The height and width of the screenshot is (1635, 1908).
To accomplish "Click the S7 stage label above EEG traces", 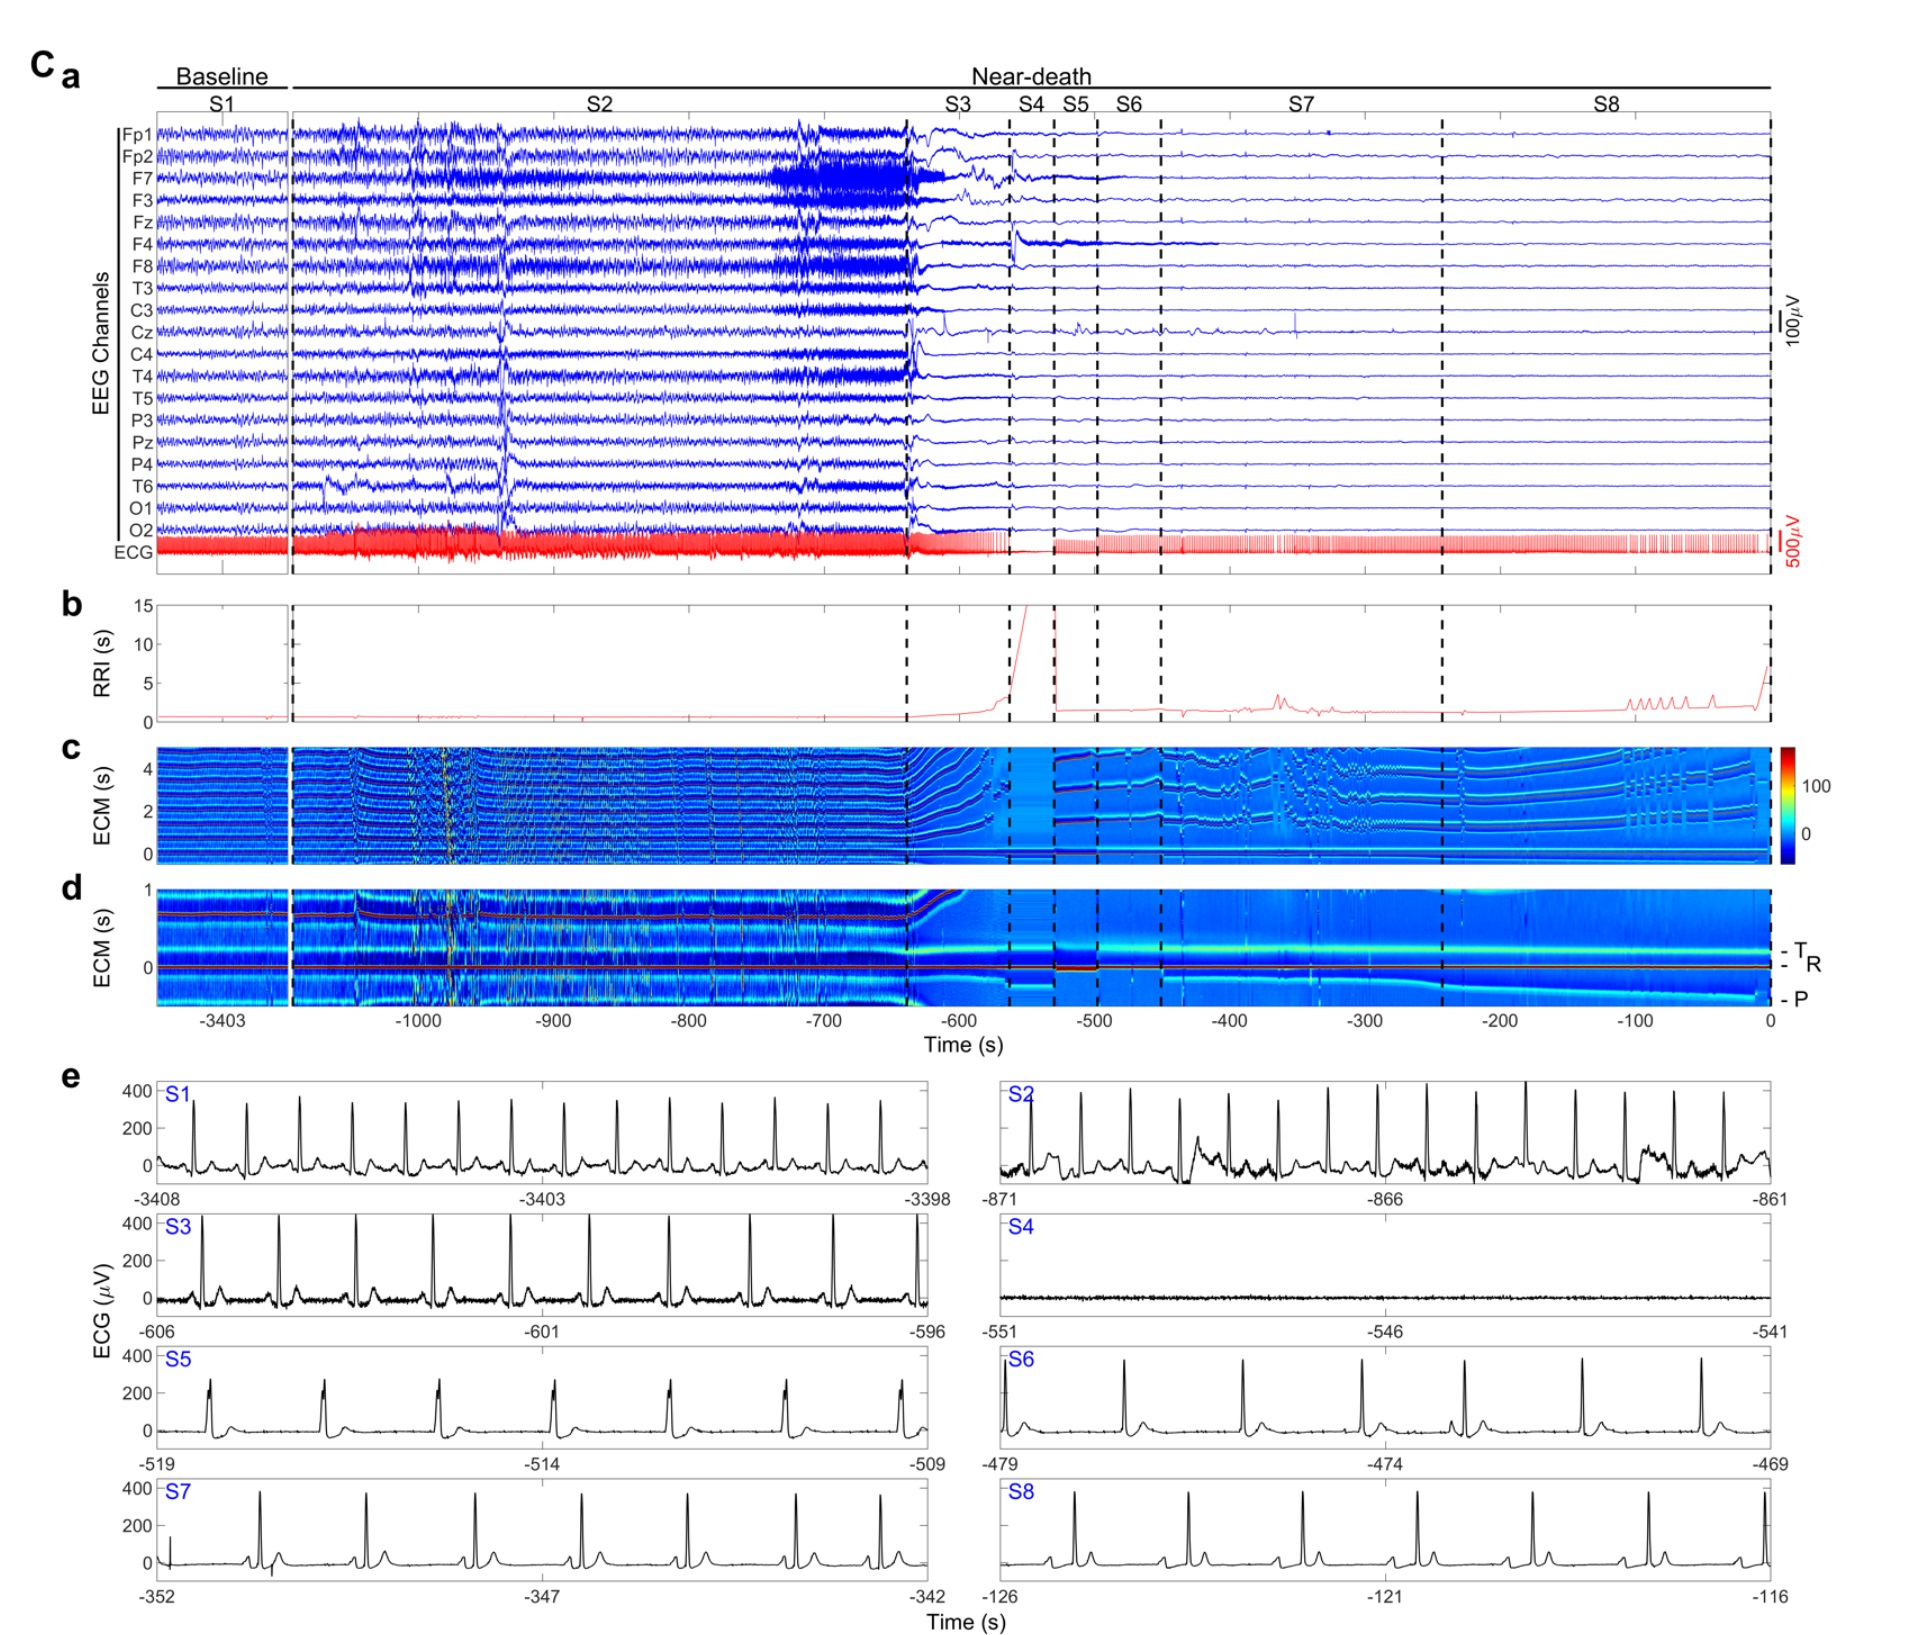I will (1300, 104).
